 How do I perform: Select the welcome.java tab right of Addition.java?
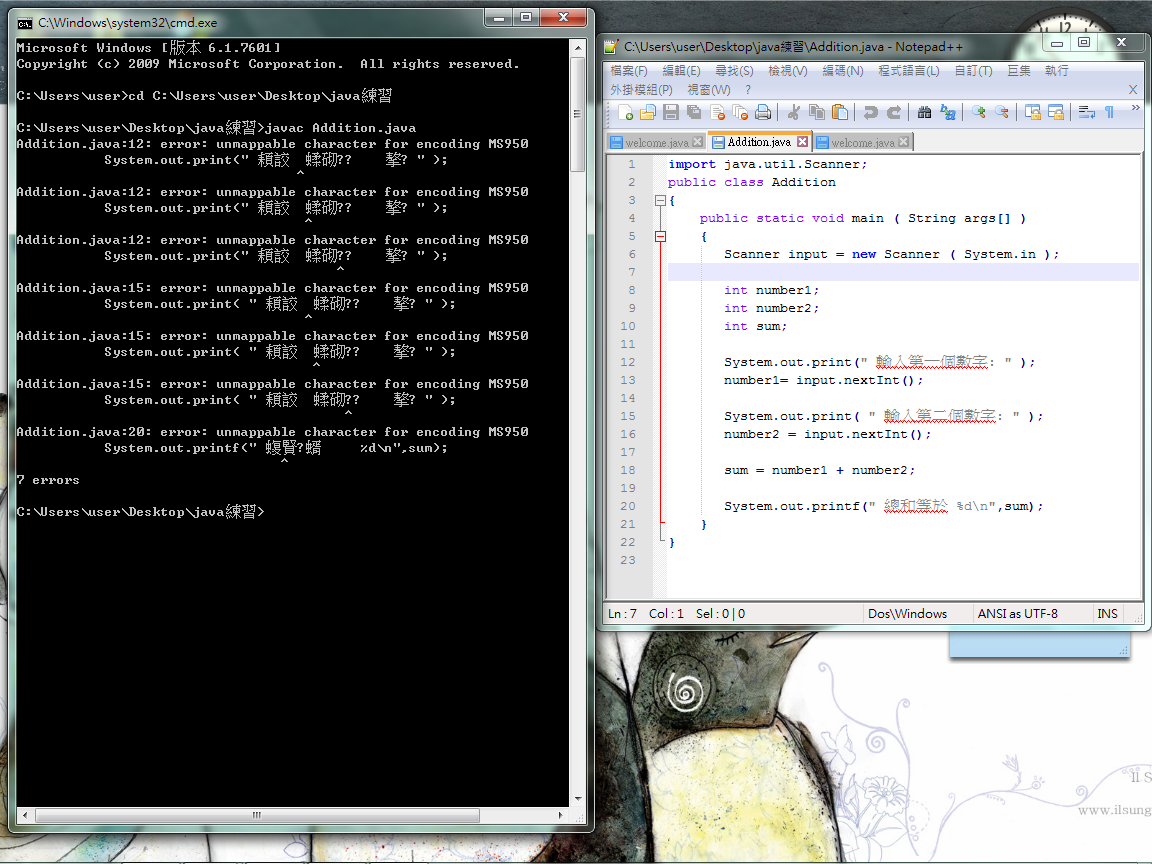pyautogui.click(x=863, y=143)
